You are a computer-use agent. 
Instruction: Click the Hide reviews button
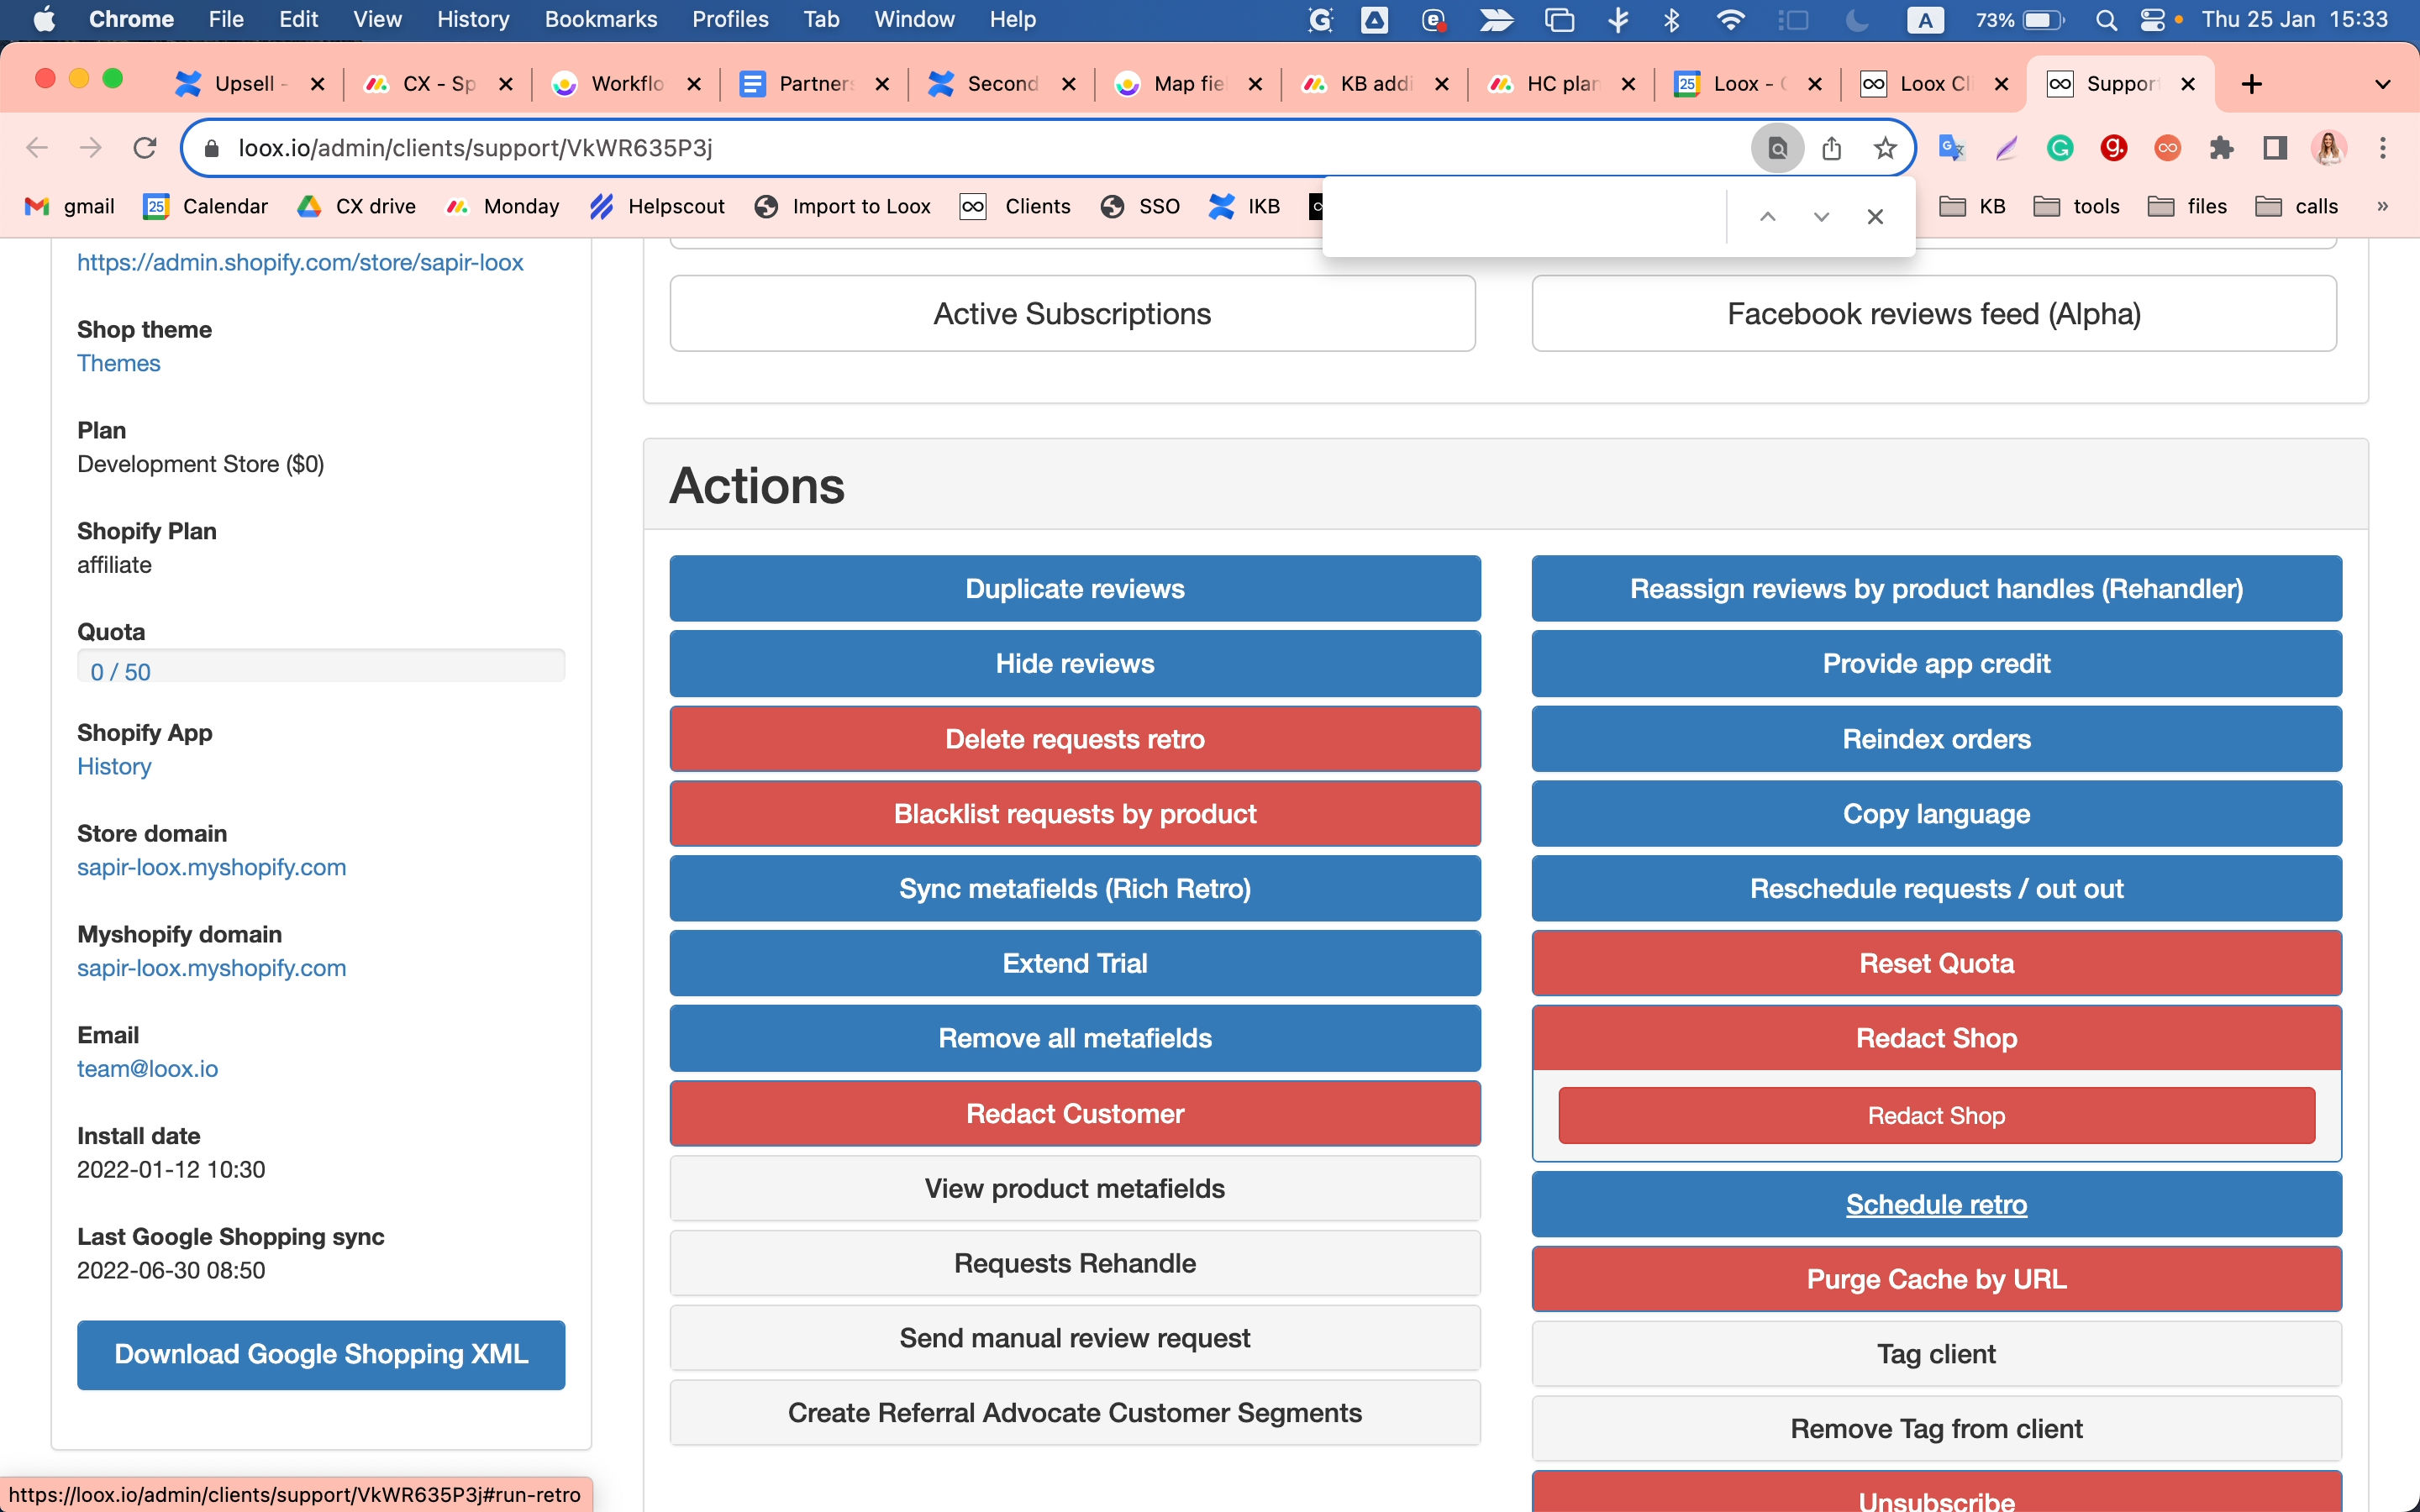click(1075, 663)
